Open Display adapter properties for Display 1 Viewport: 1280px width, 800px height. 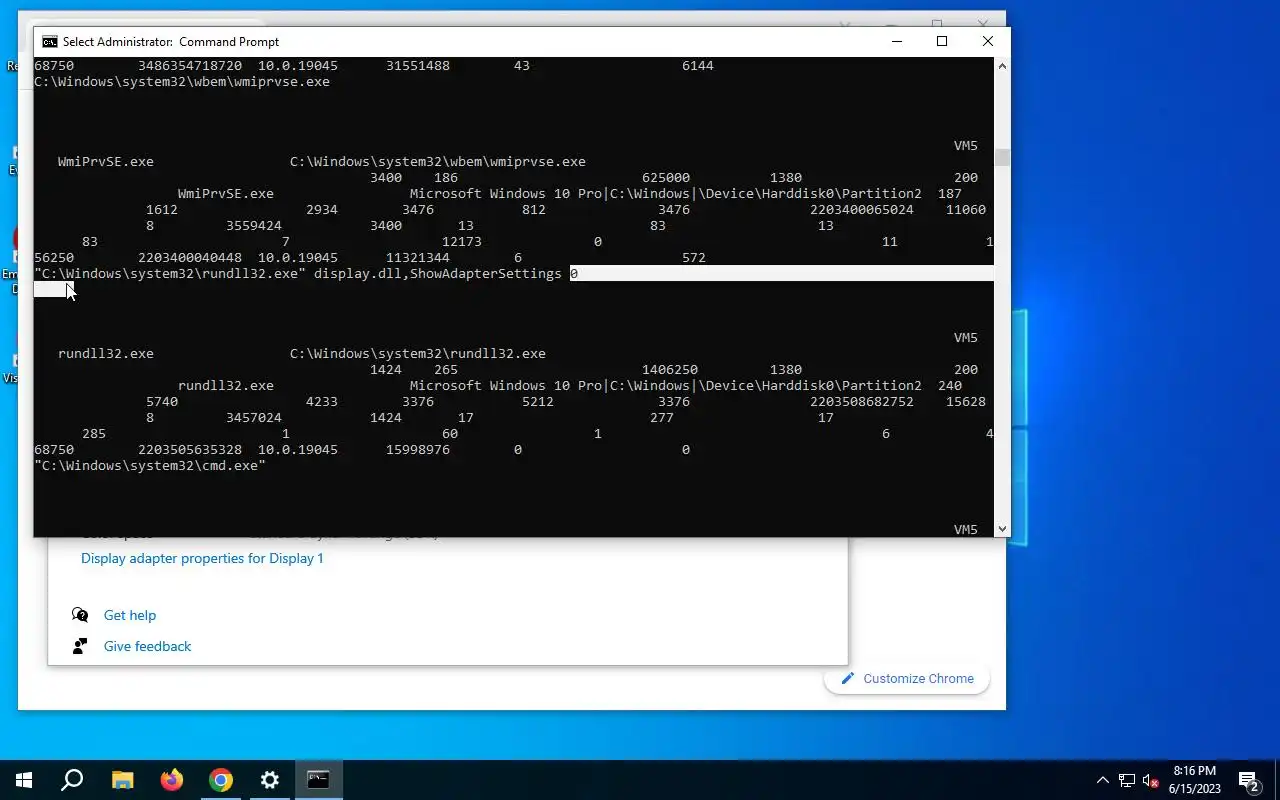pyautogui.click(x=202, y=558)
